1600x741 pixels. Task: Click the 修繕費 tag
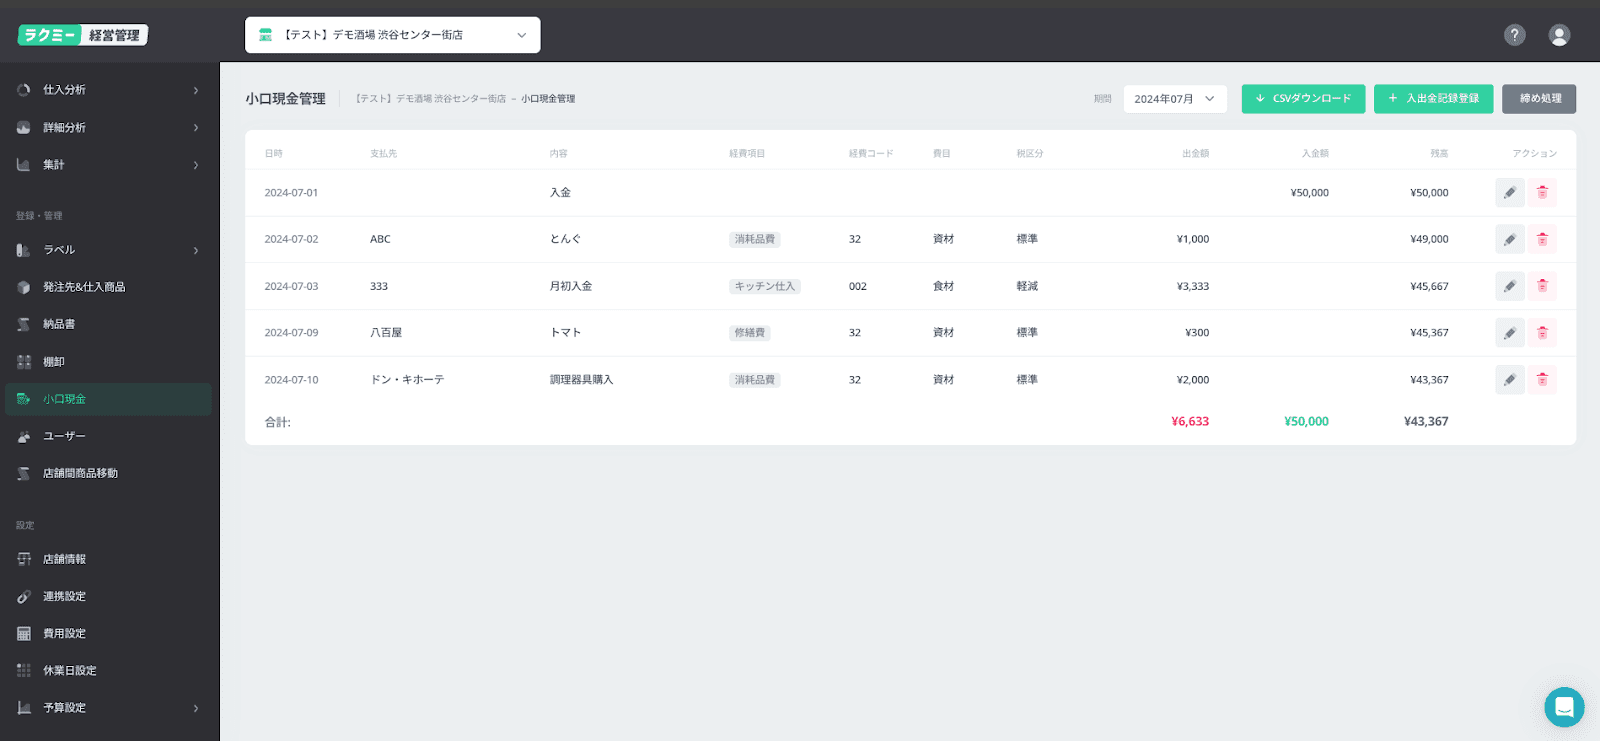[750, 333]
